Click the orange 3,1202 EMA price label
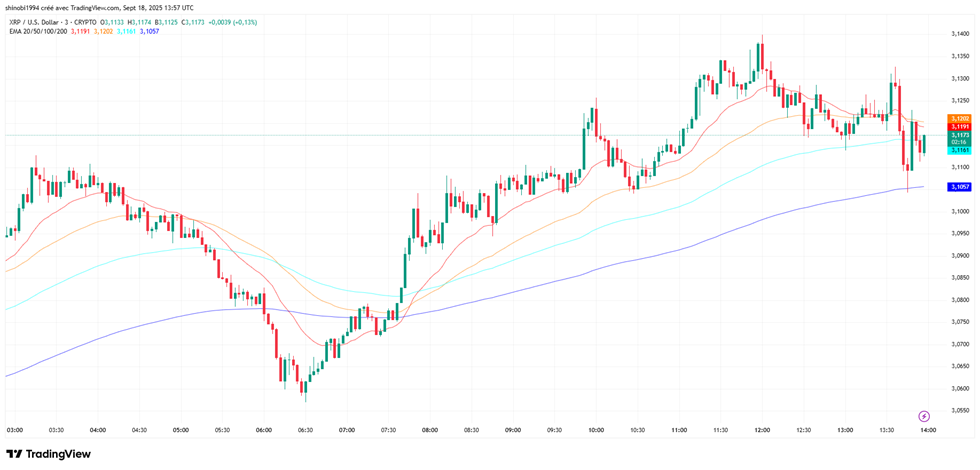980x470 pixels. (x=959, y=119)
